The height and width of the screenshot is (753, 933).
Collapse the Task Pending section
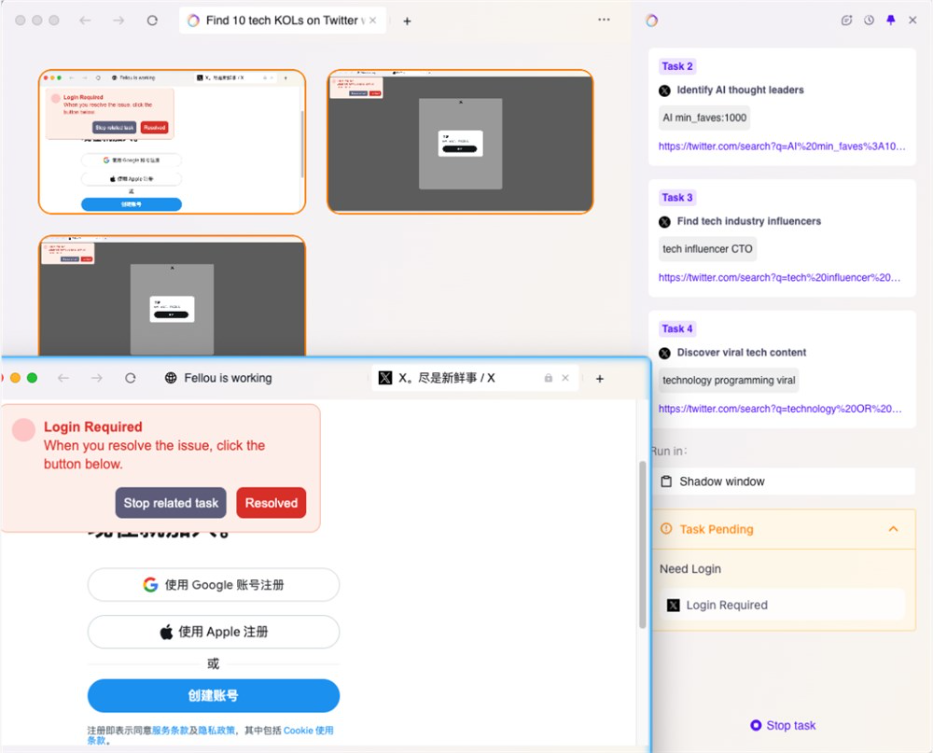click(x=894, y=529)
